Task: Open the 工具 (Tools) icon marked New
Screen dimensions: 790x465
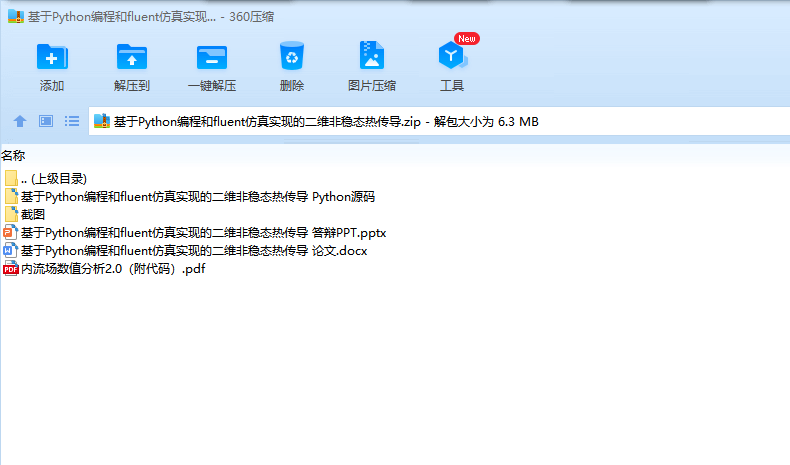Action: (x=452, y=55)
